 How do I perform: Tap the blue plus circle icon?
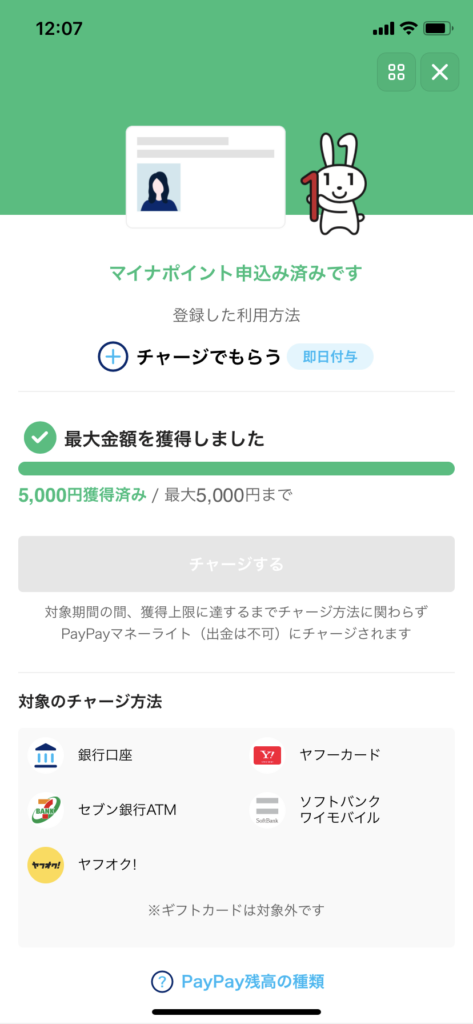click(112, 357)
